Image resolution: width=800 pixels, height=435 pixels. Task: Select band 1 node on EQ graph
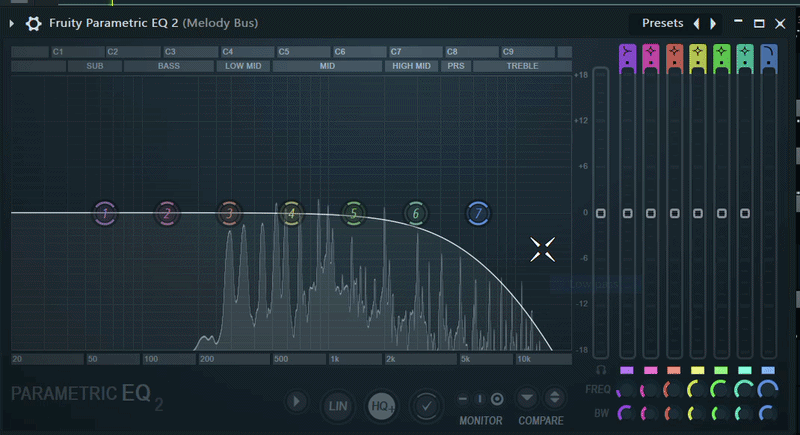pos(105,213)
